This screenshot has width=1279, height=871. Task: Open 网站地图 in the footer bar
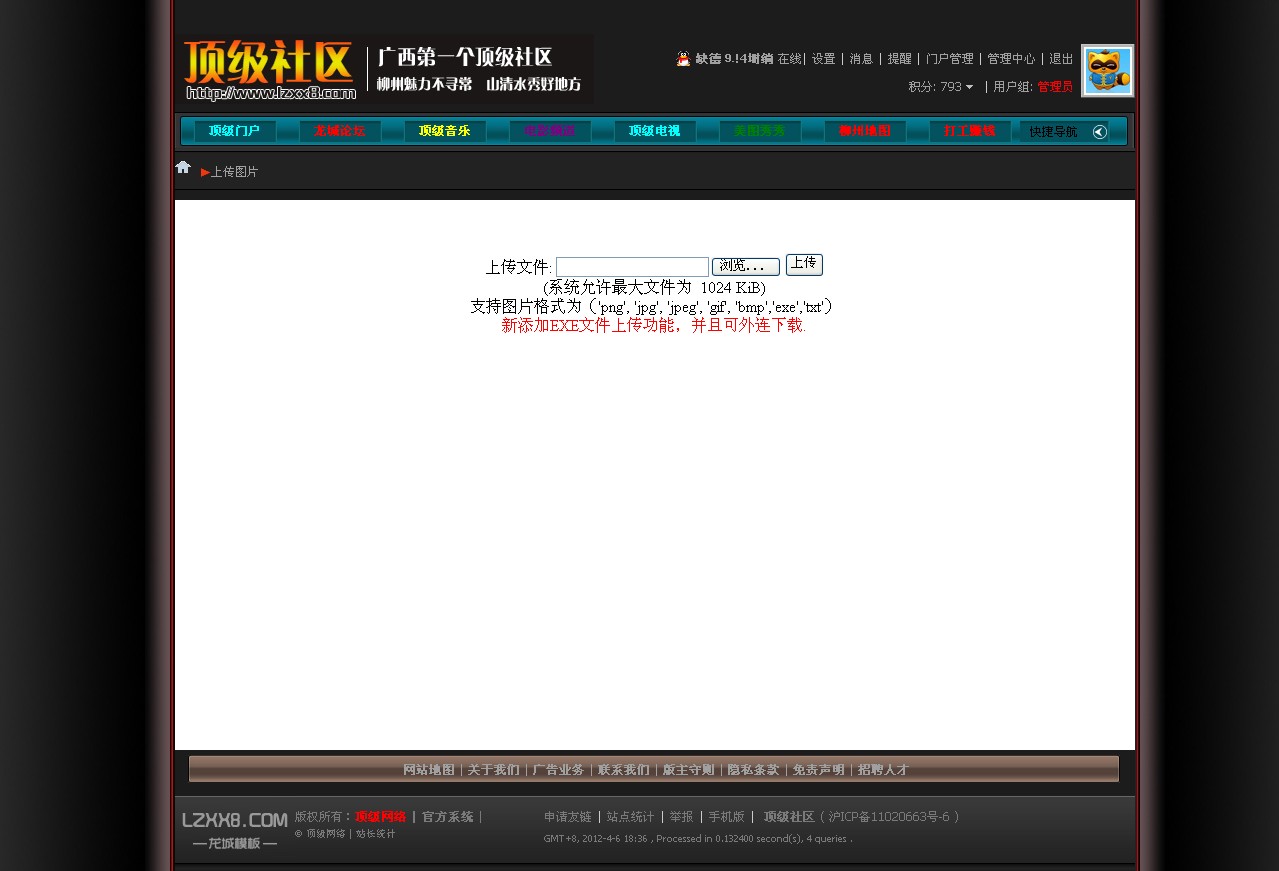[x=429, y=770]
